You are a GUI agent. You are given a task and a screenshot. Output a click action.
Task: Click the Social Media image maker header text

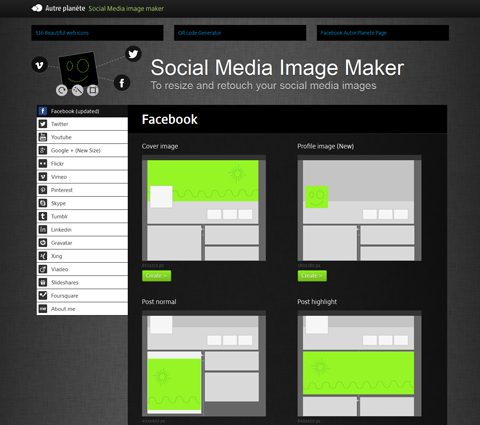click(x=126, y=9)
